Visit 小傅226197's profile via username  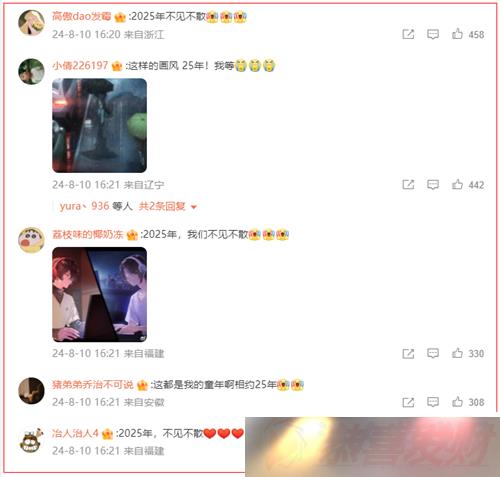click(80, 65)
